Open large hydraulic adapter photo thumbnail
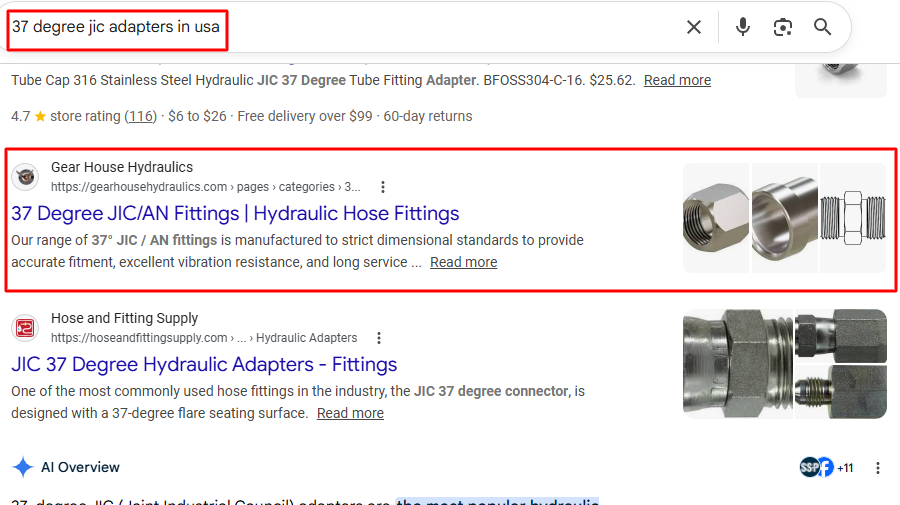The height and width of the screenshot is (505, 900). pos(737,368)
